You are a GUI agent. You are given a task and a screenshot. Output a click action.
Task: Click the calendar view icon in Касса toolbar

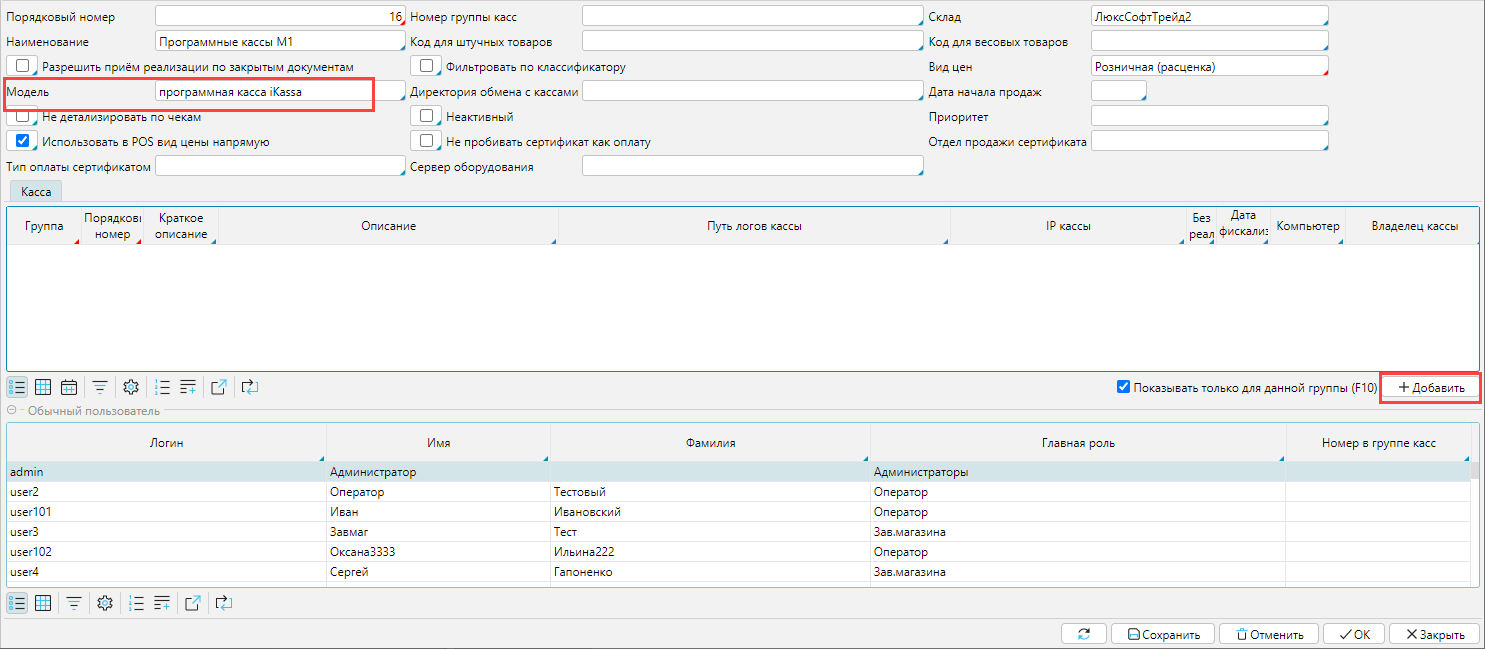(69, 387)
